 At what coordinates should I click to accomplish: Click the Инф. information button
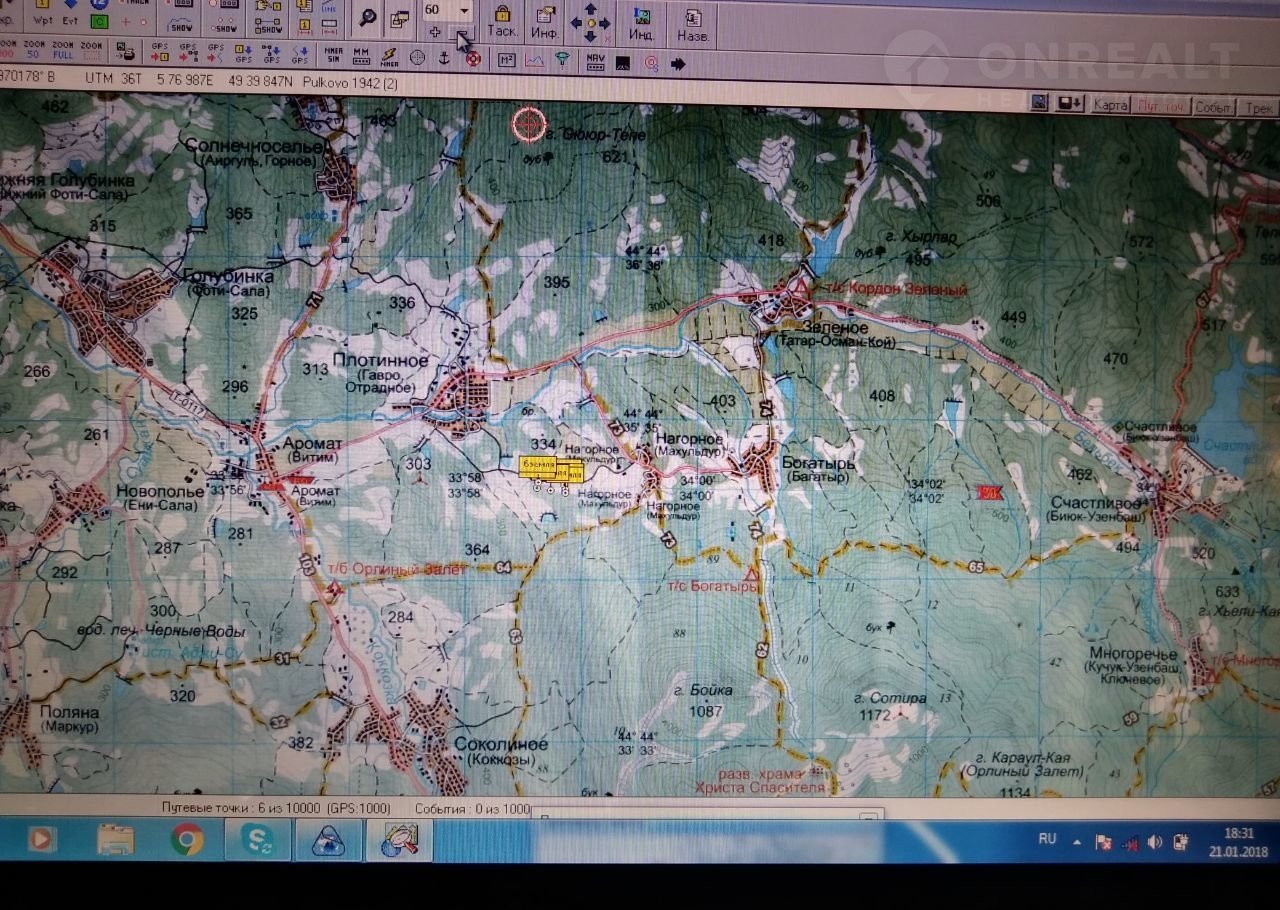(x=544, y=21)
